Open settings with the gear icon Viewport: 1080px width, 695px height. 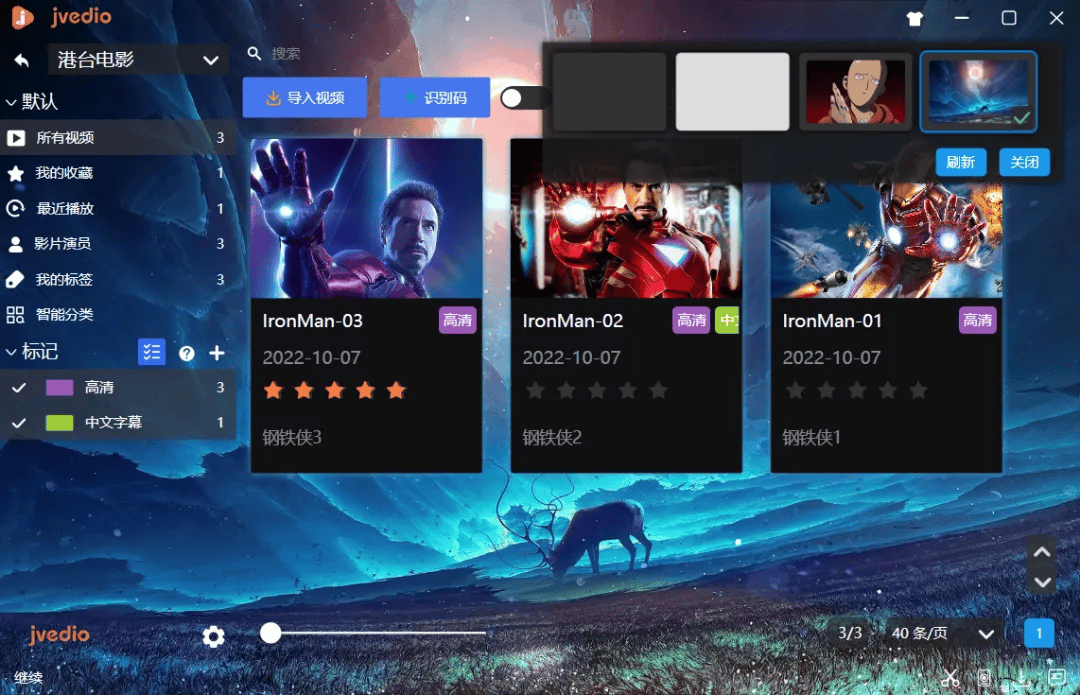coord(213,636)
